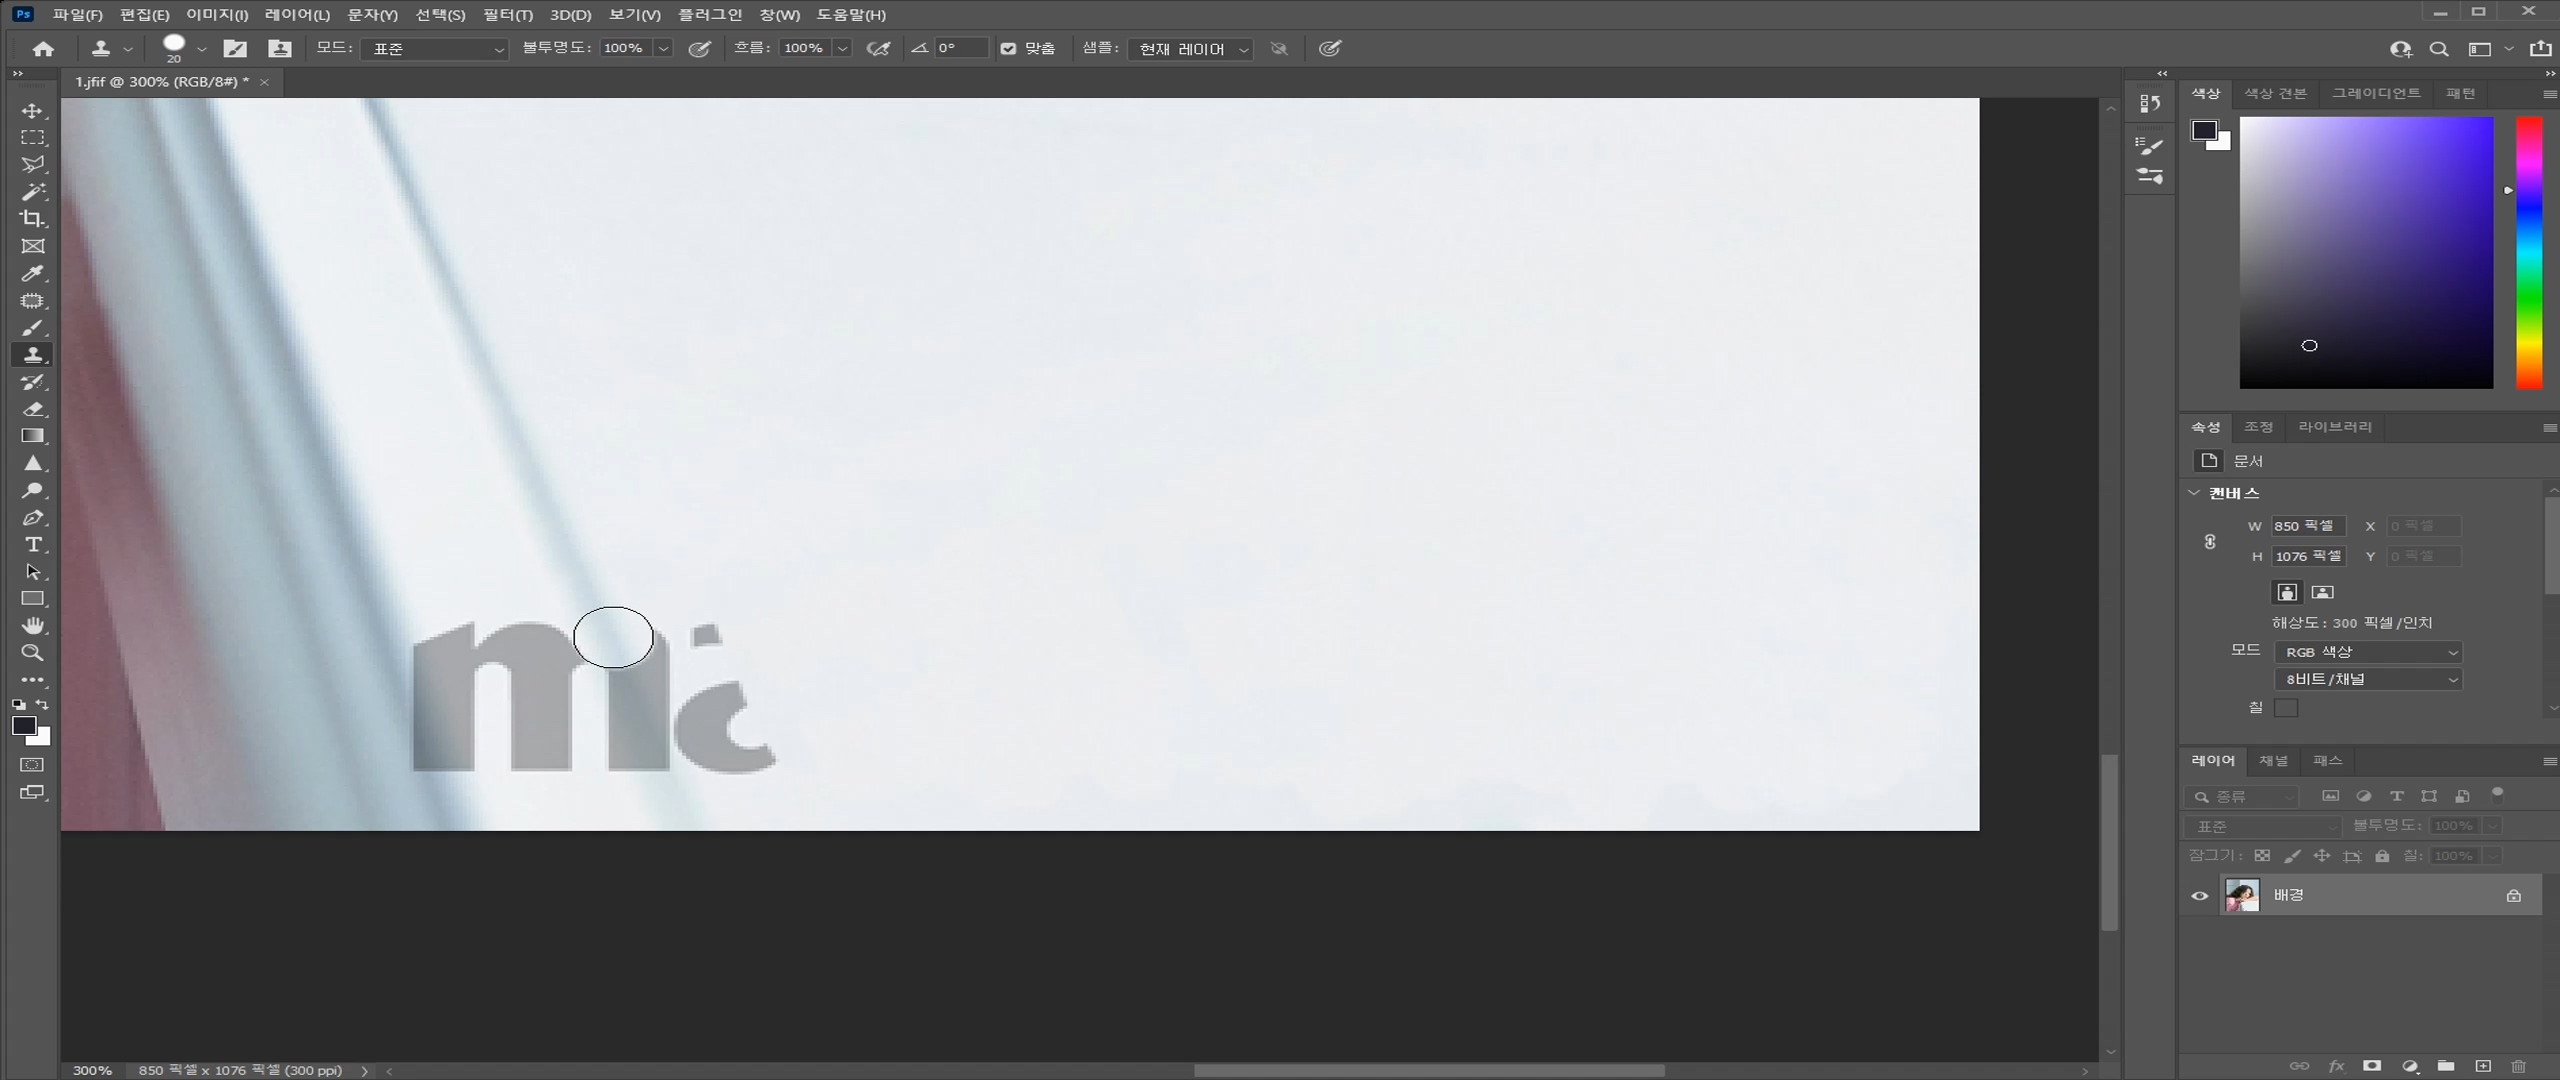Toggle the width-height link constraint icon
The width and height of the screenshot is (2560, 1080).
click(x=2210, y=541)
